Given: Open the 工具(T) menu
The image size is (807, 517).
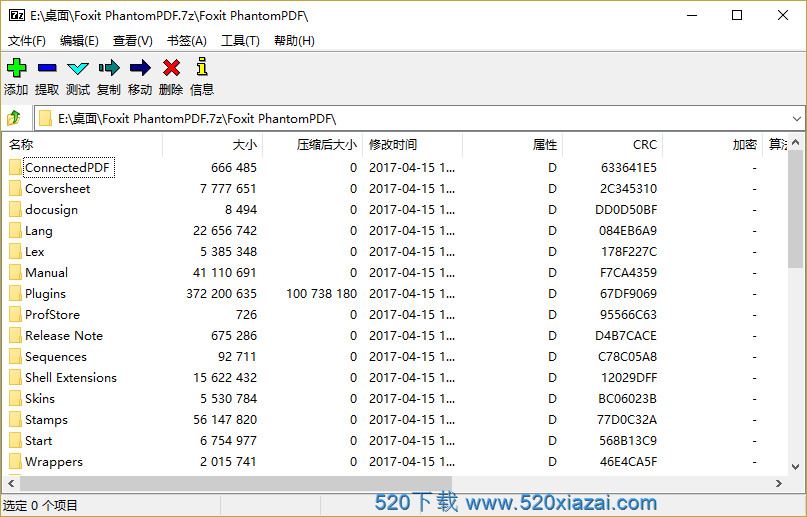Looking at the screenshot, I should (240, 41).
